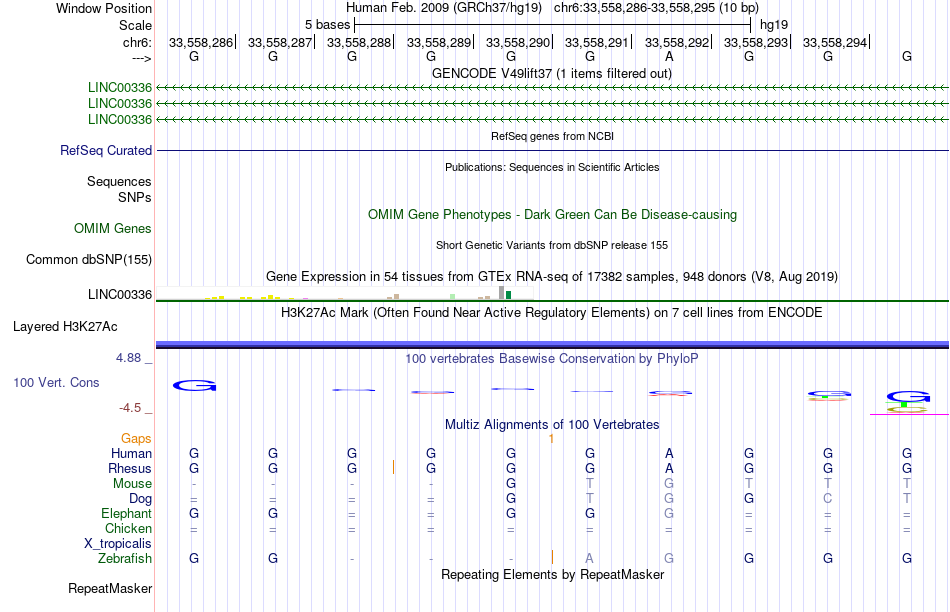Click the Sequences track label

119,181
